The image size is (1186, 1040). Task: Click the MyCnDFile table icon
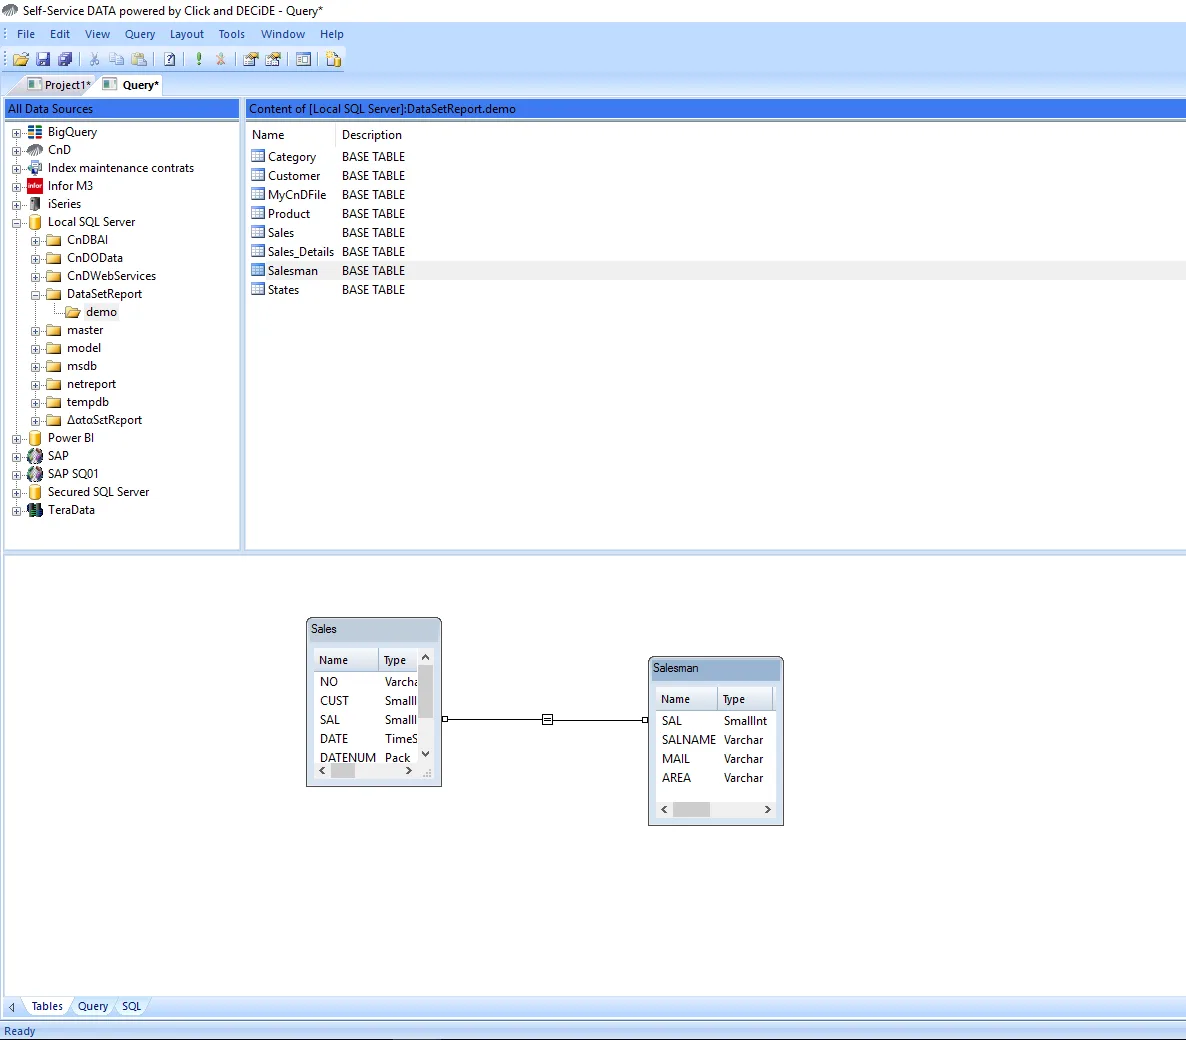(258, 194)
